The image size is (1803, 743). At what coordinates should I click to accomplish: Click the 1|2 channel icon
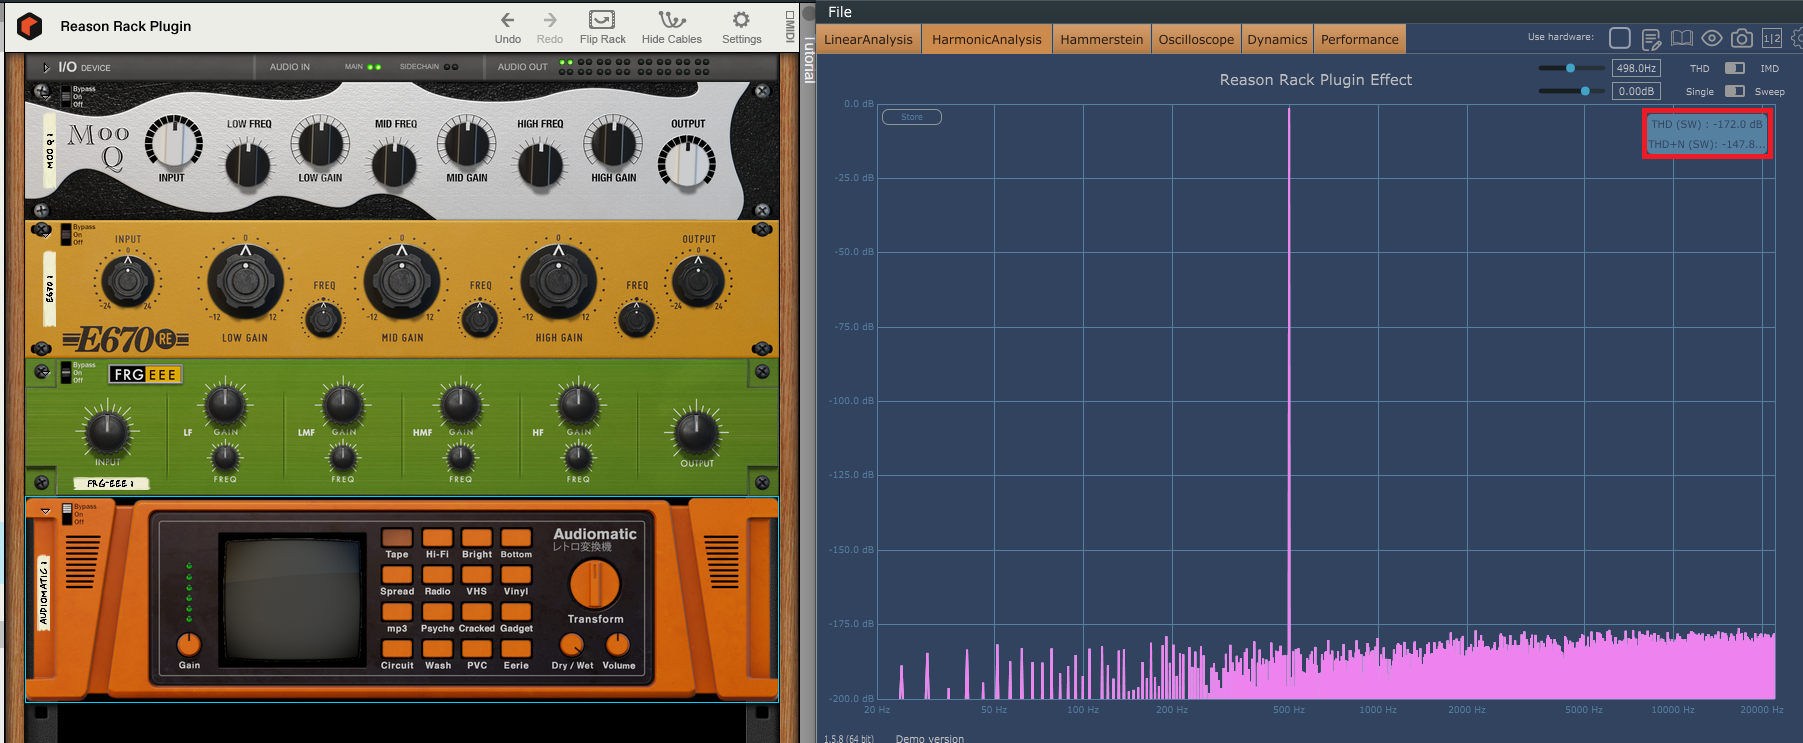click(1772, 38)
